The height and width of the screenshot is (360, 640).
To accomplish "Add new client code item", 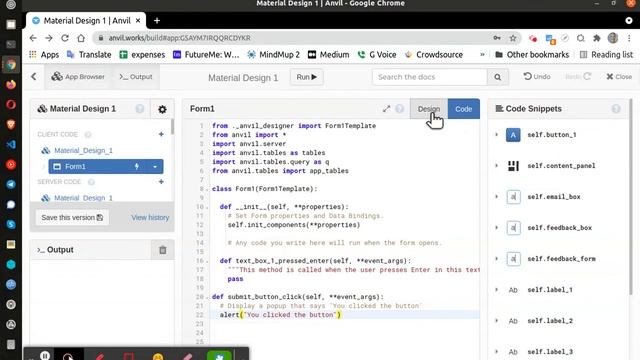I will (161, 134).
